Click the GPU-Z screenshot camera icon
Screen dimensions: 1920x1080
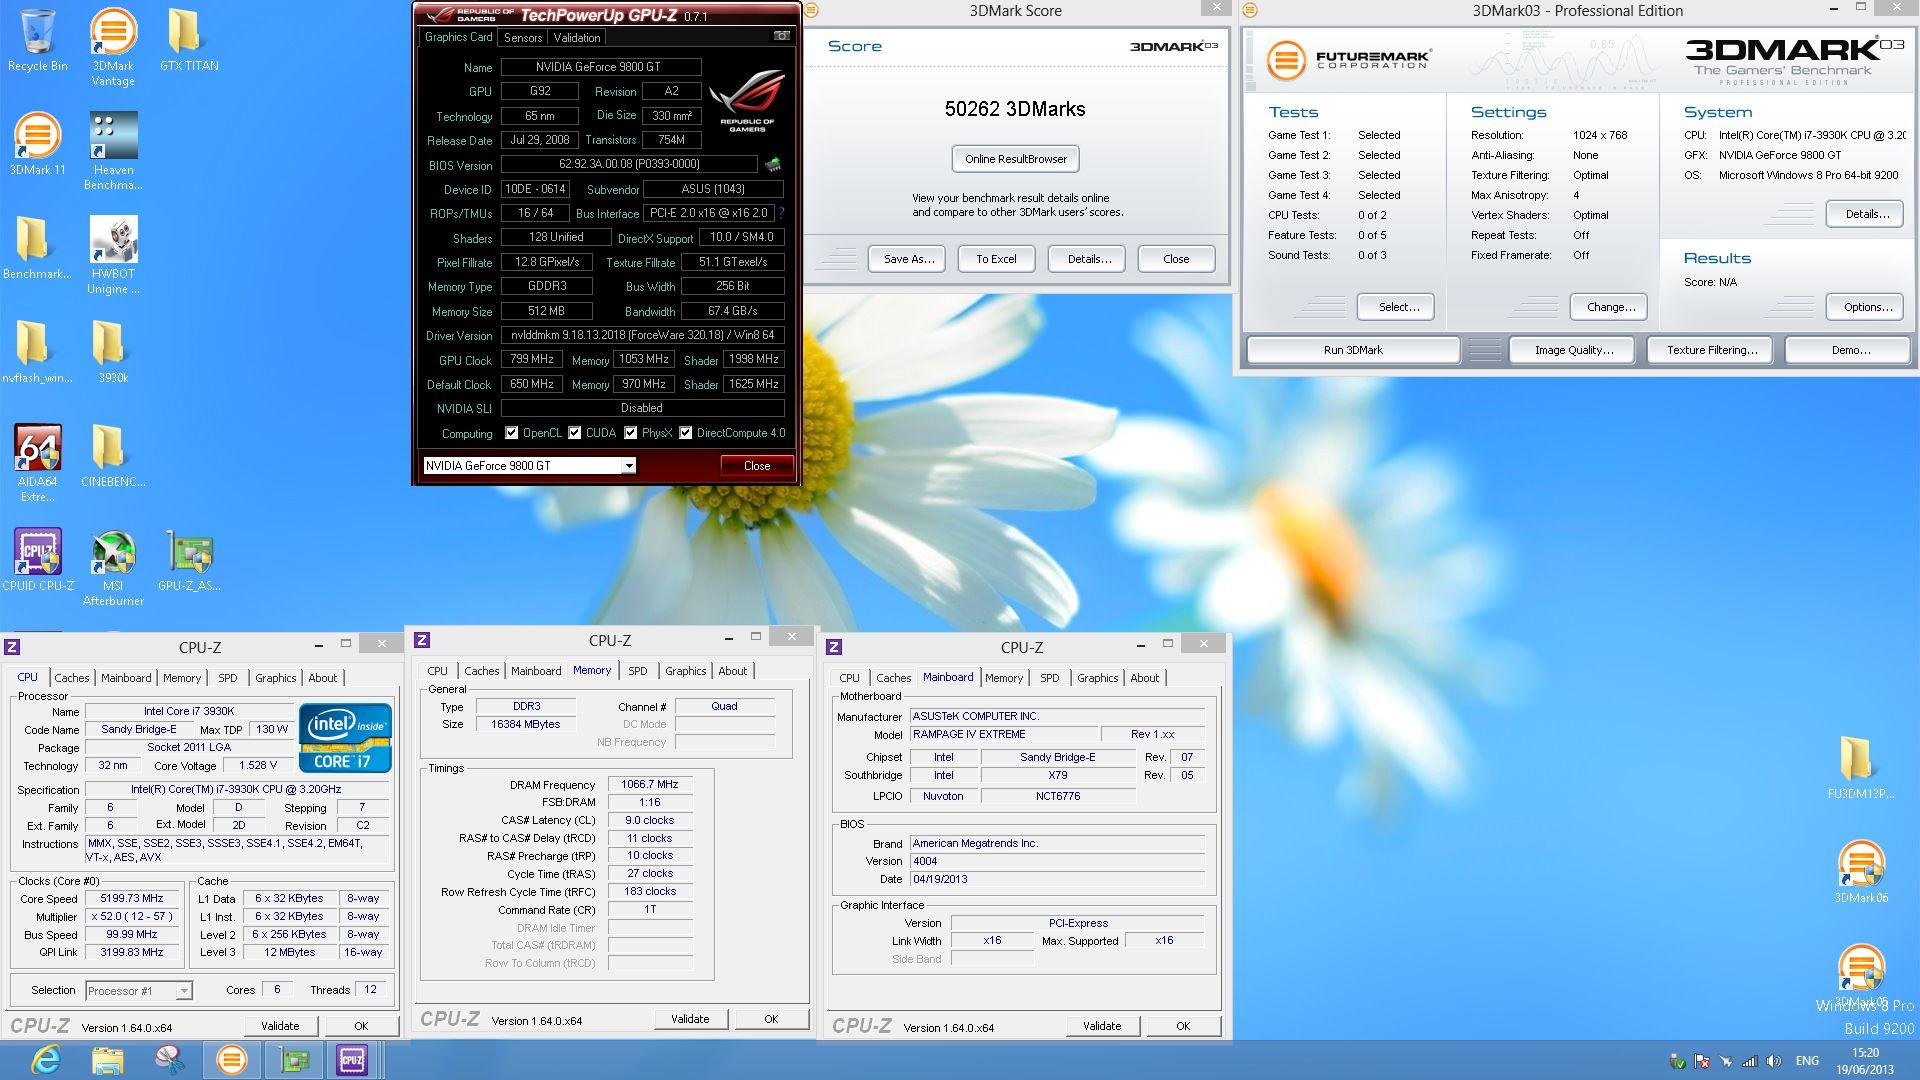781,36
